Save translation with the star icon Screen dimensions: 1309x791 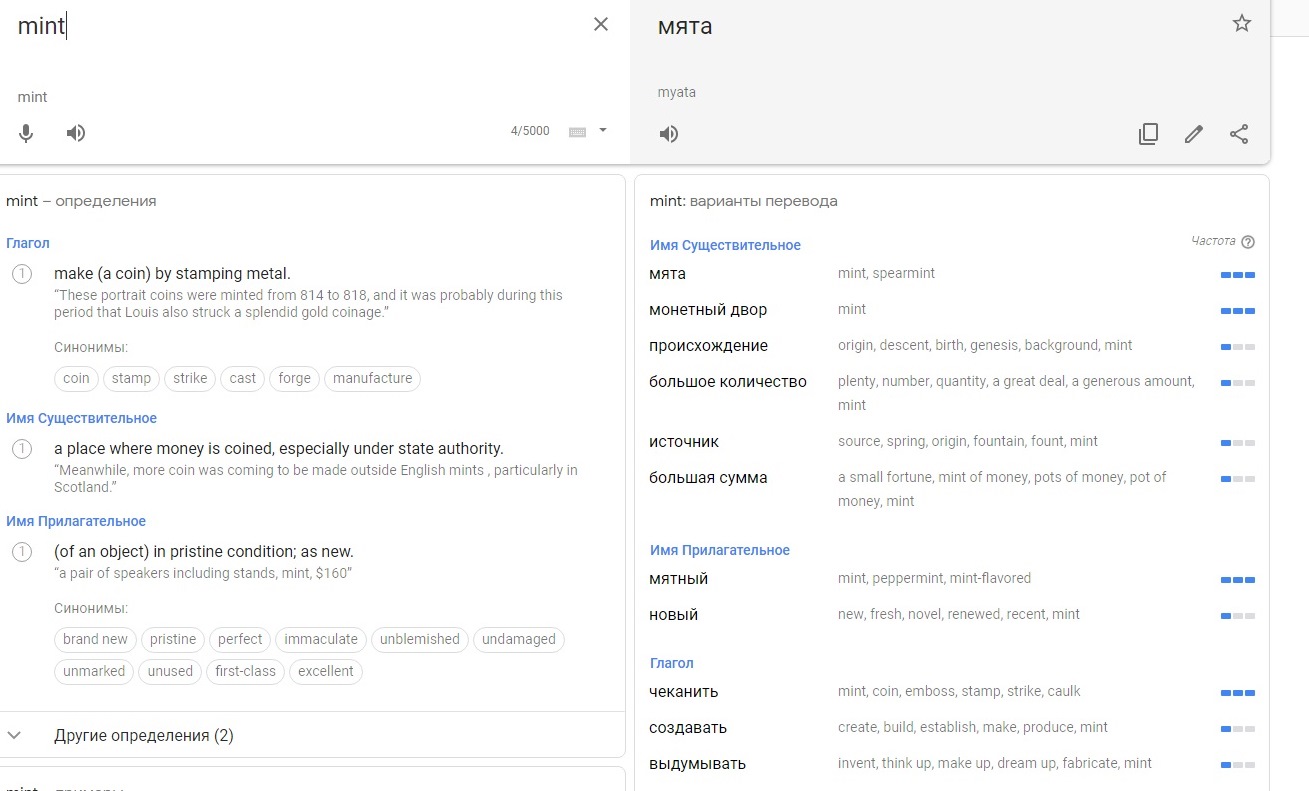coord(1241,24)
